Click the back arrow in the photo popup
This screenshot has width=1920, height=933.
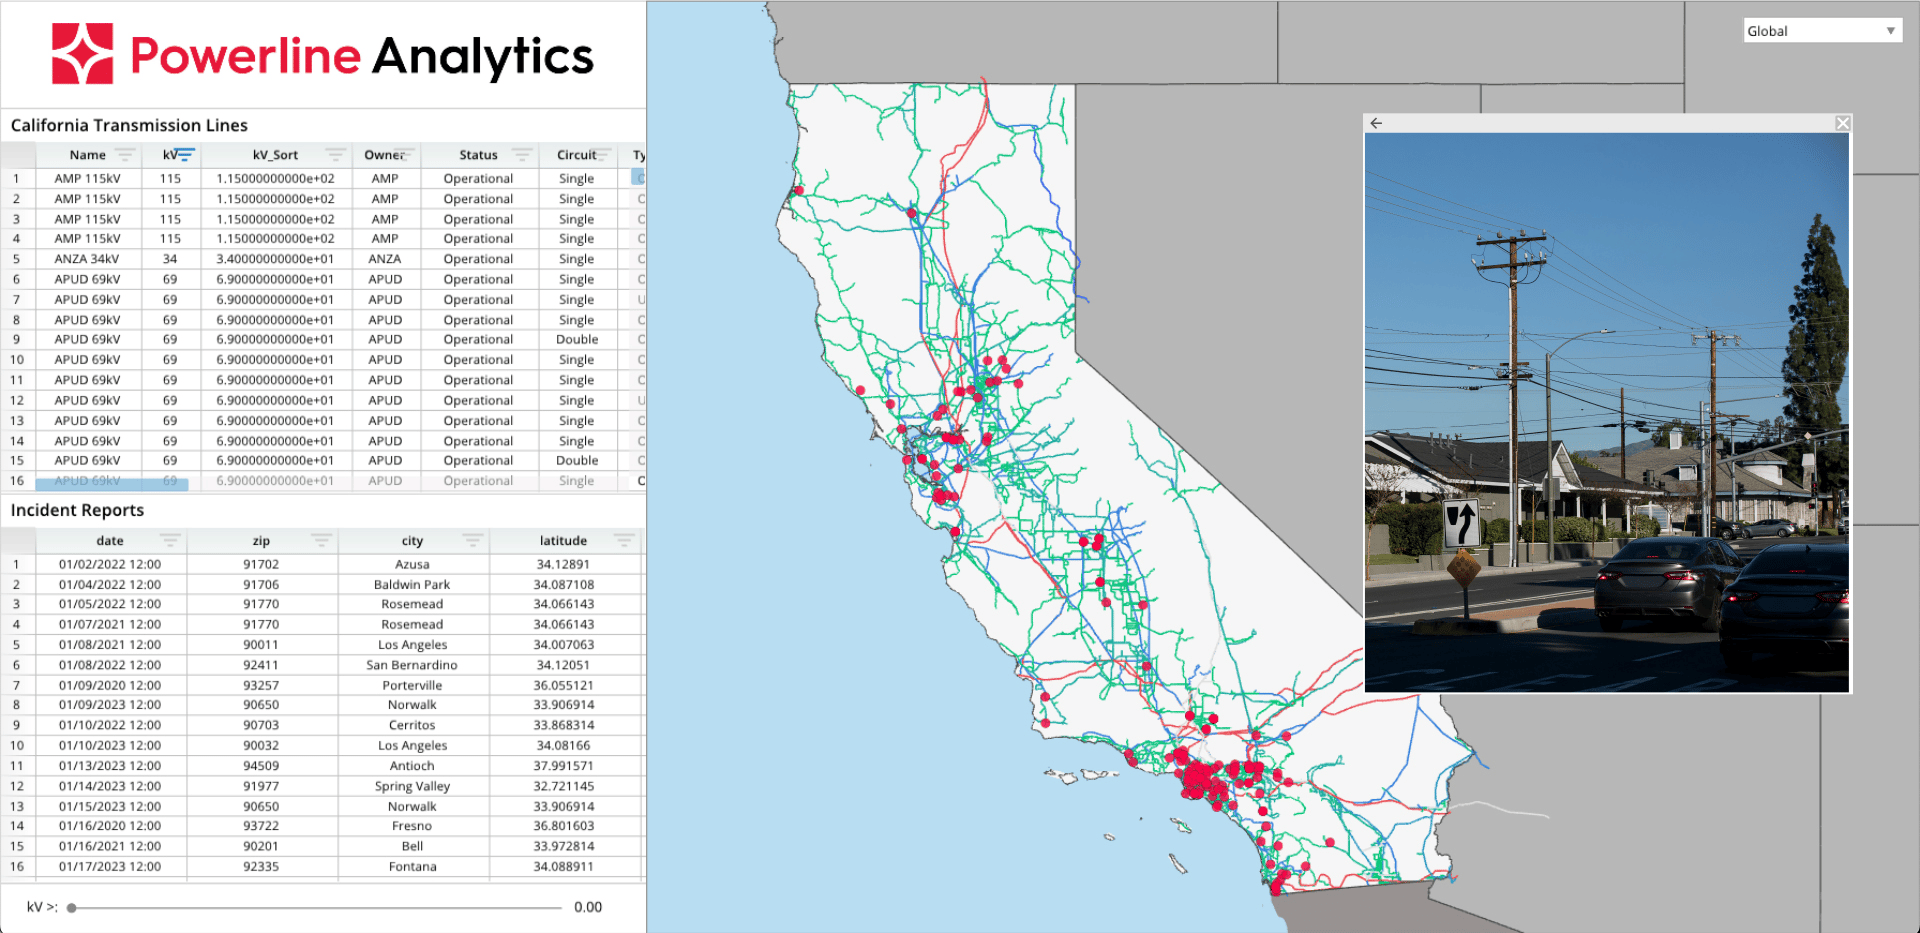(x=1376, y=123)
